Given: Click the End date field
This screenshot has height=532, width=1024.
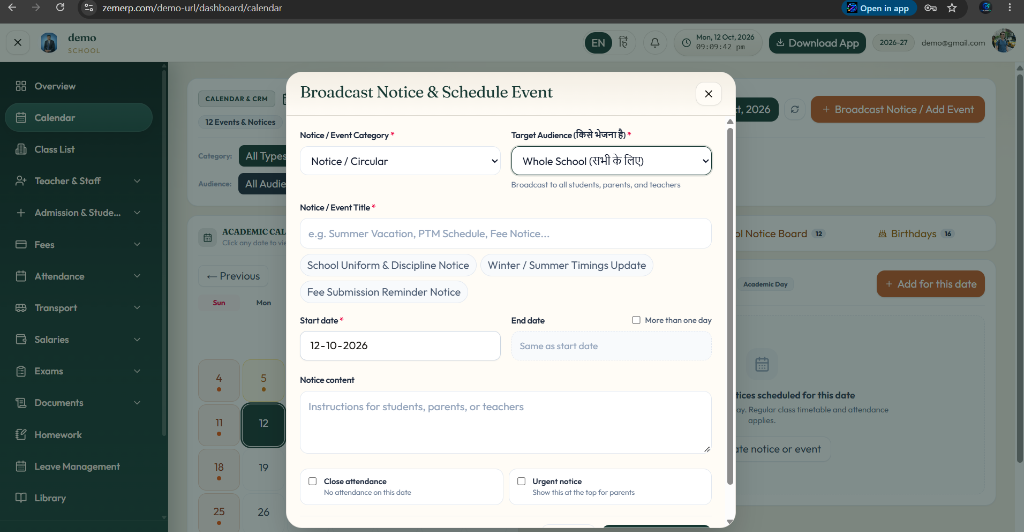Looking at the screenshot, I should click(611, 346).
